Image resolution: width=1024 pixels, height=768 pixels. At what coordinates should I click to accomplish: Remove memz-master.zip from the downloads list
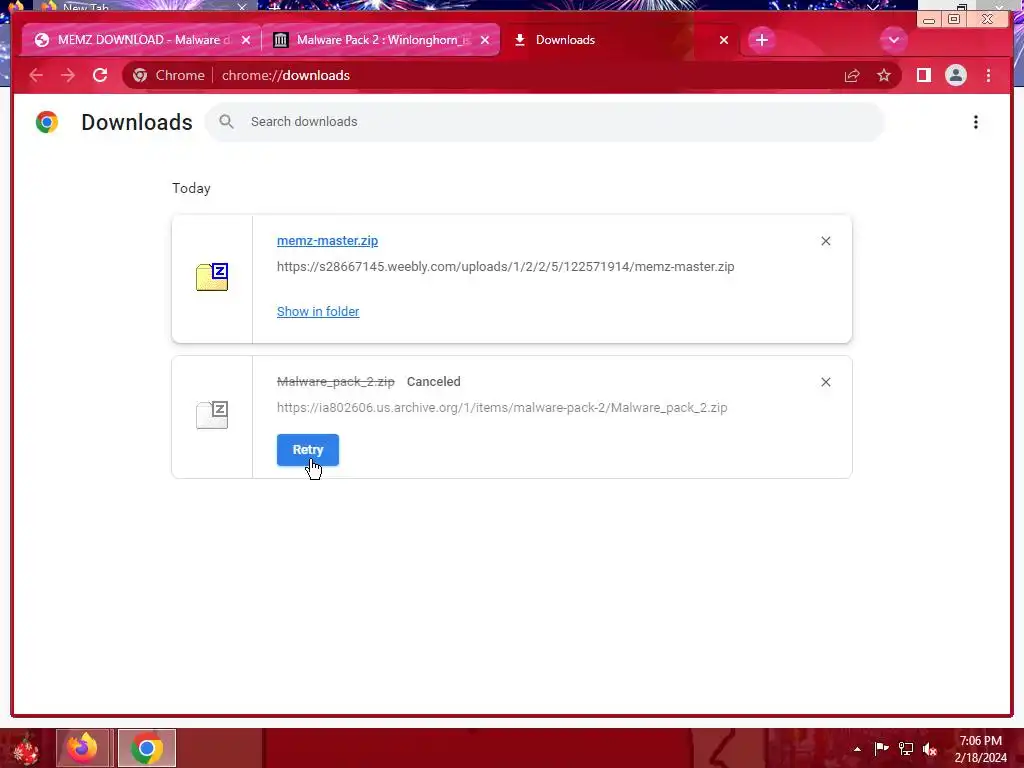pos(825,241)
